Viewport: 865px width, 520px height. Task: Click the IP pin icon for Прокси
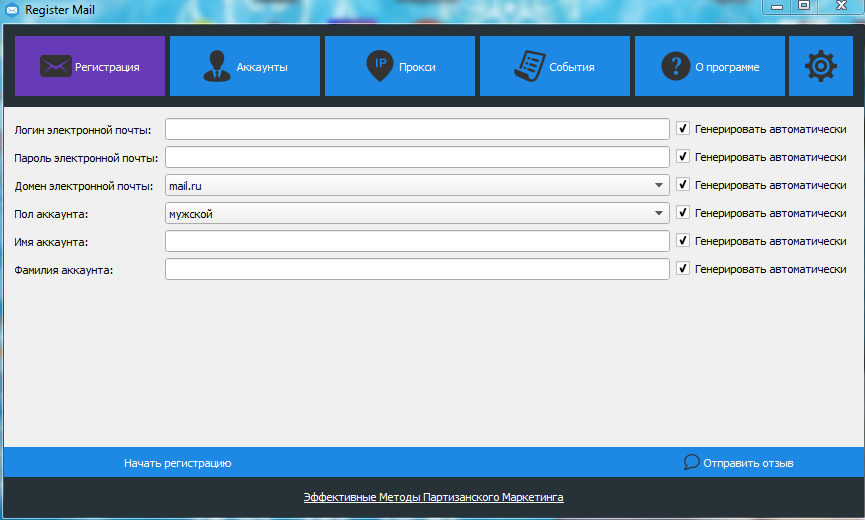(379, 66)
